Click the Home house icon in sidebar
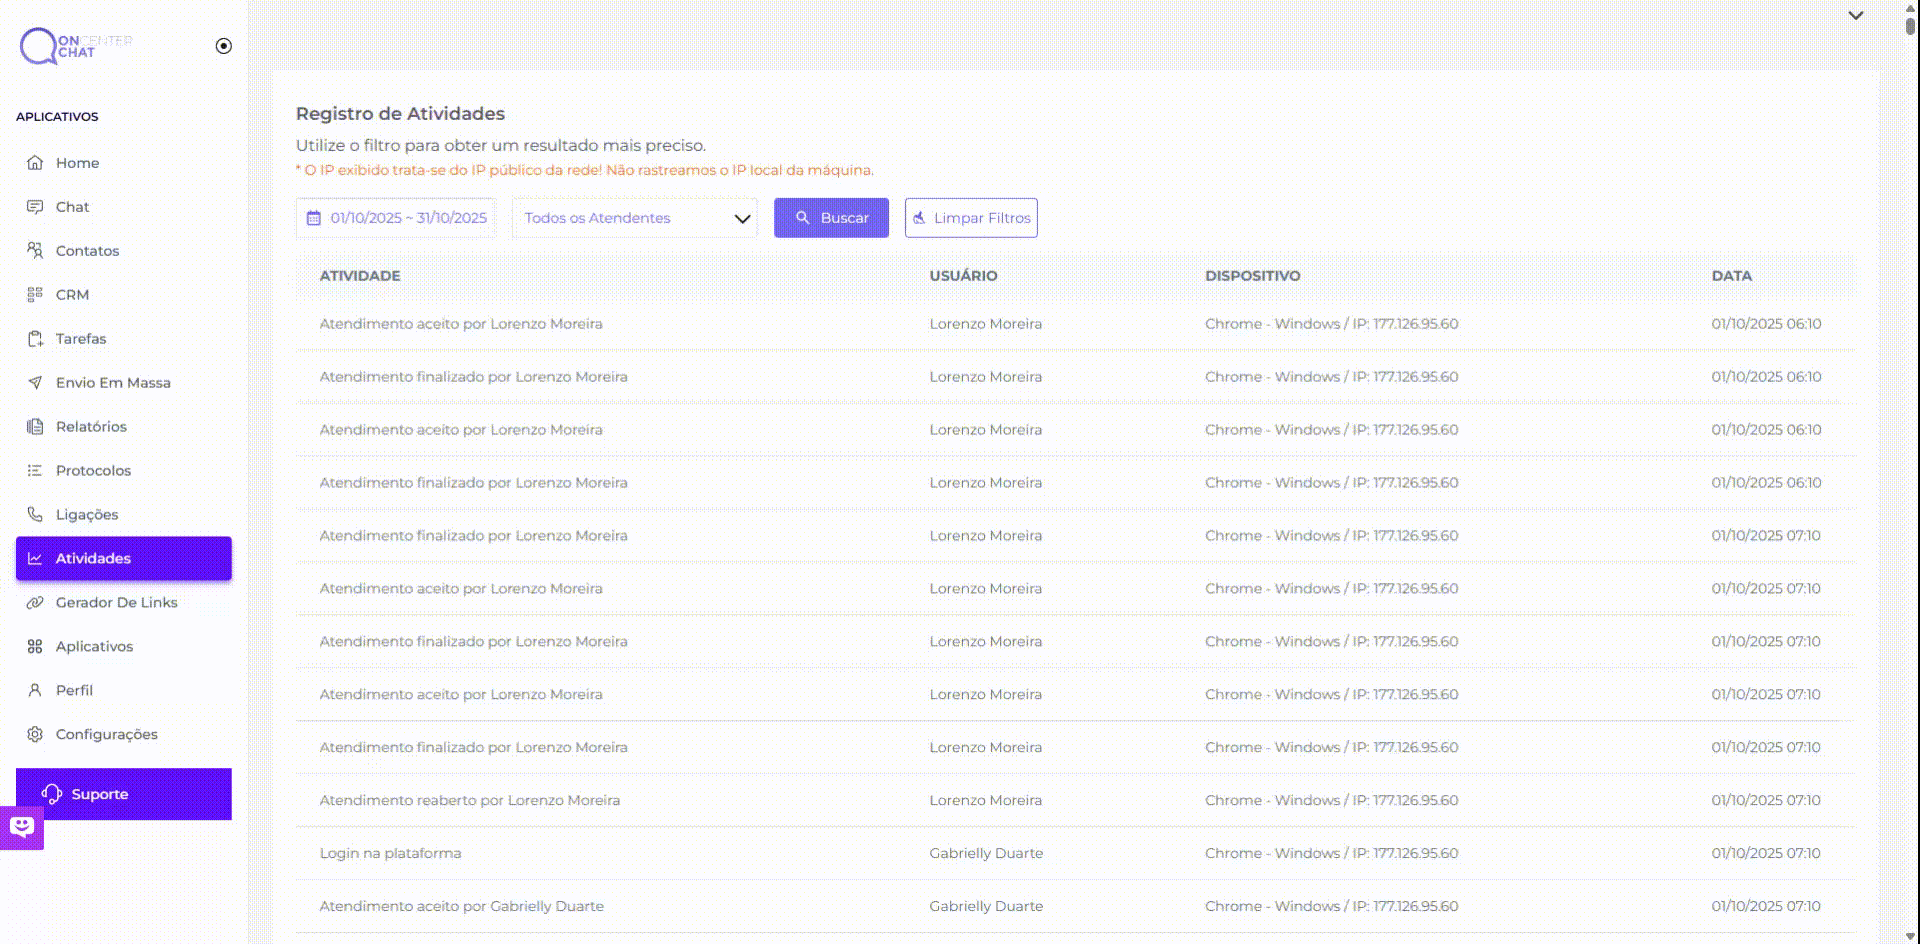This screenshot has width=1920, height=944. tap(35, 163)
